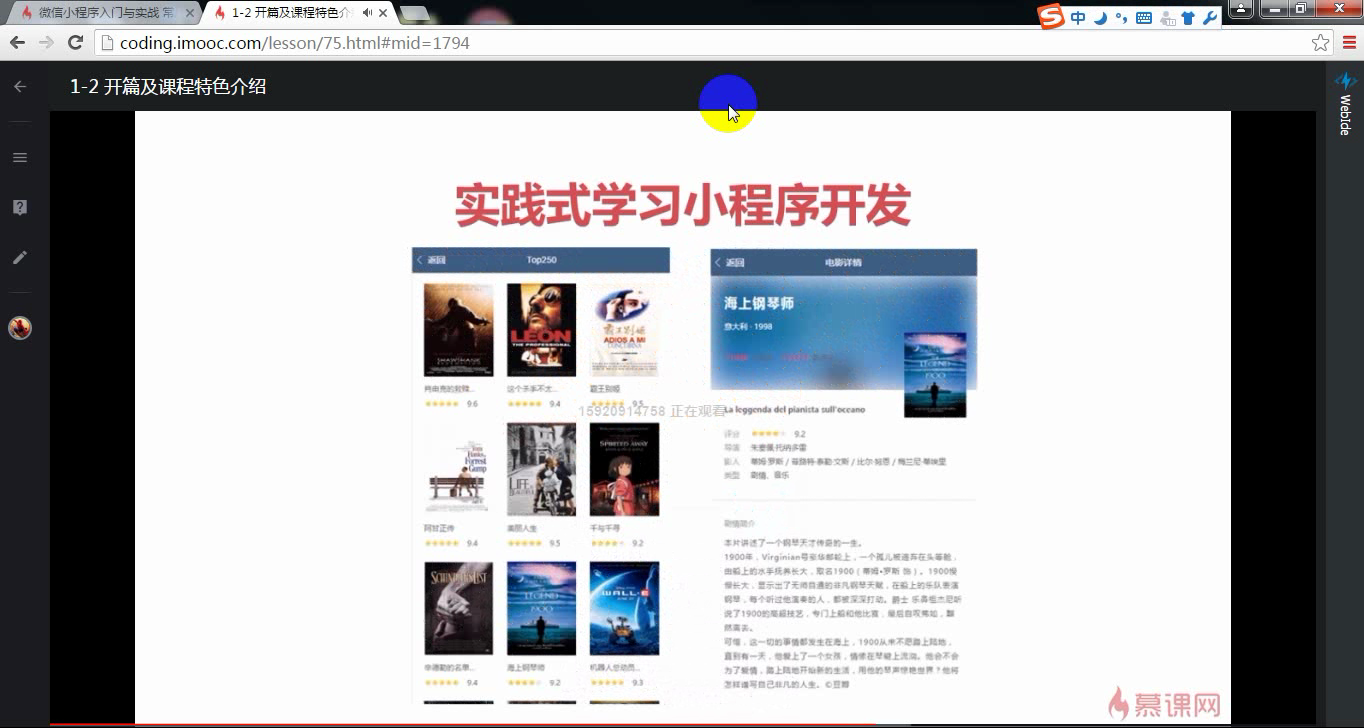
Task: Focus the coding.imooc.com address bar
Action: click(715, 43)
